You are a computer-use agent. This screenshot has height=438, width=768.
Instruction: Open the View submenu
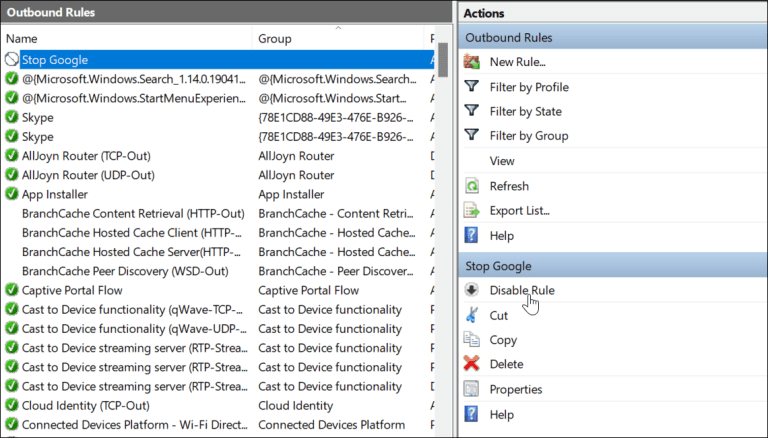[x=502, y=161]
